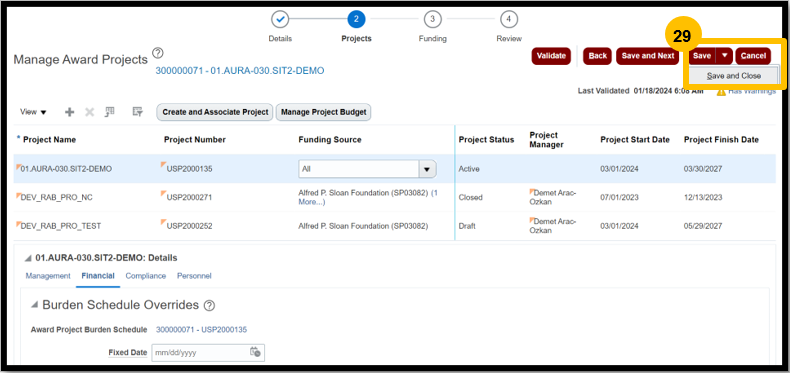The height and width of the screenshot is (373, 790).
Task: Click finish date 12/13/2023
Action: click(x=703, y=198)
